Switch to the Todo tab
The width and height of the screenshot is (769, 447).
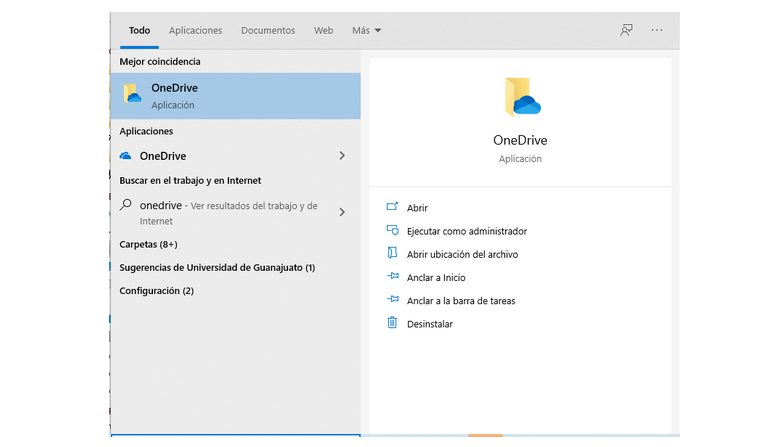[139, 30]
